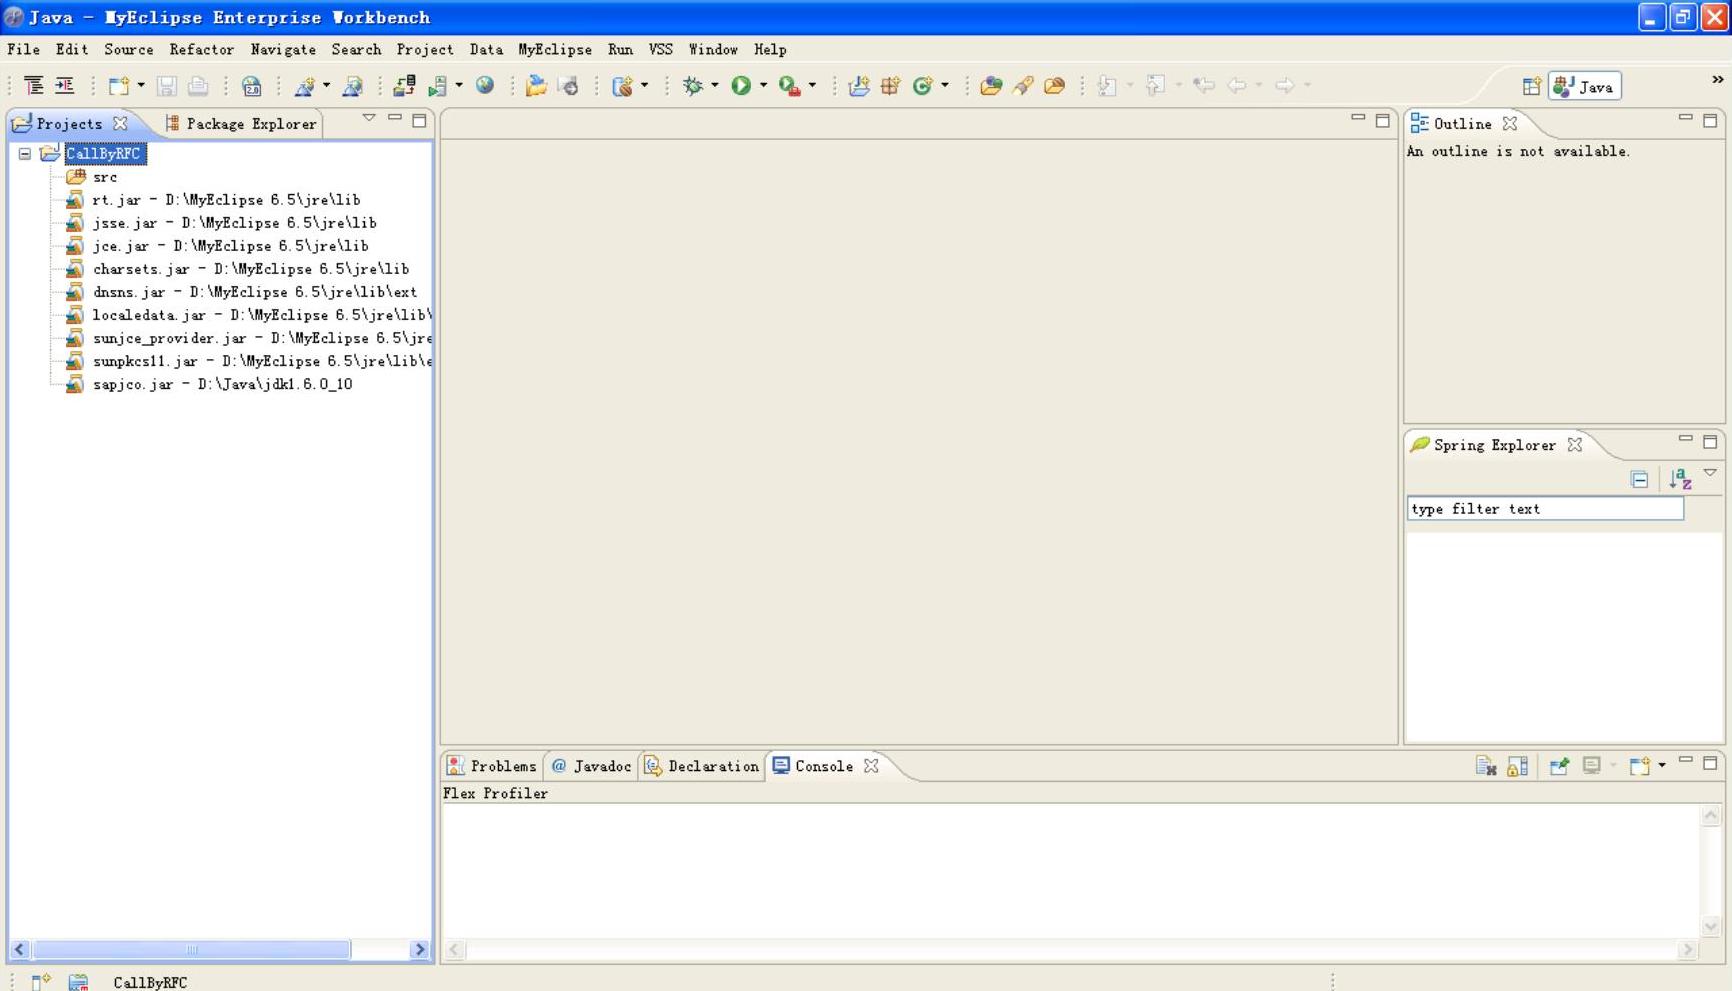Open the File menu
1732x991 pixels.
(x=23, y=49)
